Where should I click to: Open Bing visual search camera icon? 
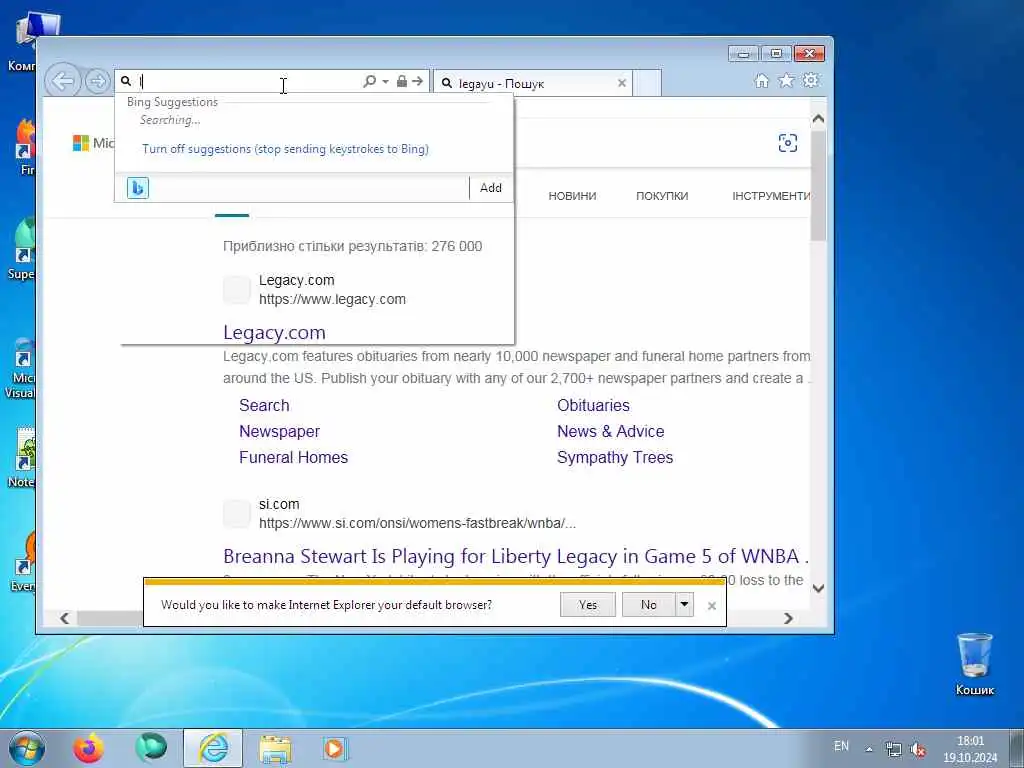click(788, 143)
